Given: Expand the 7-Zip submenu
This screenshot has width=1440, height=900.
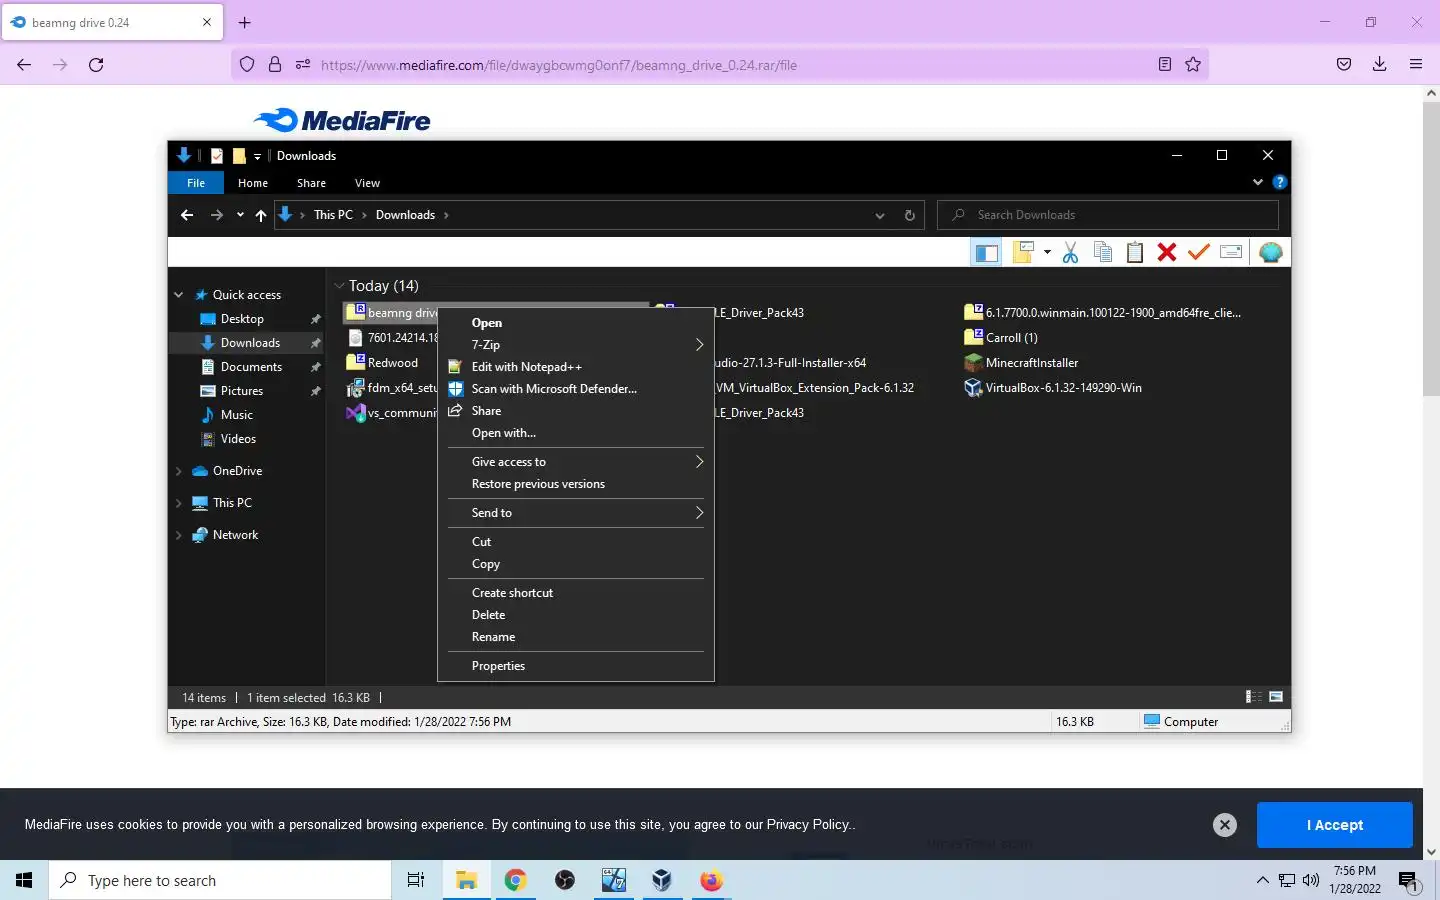Looking at the screenshot, I should tap(699, 345).
